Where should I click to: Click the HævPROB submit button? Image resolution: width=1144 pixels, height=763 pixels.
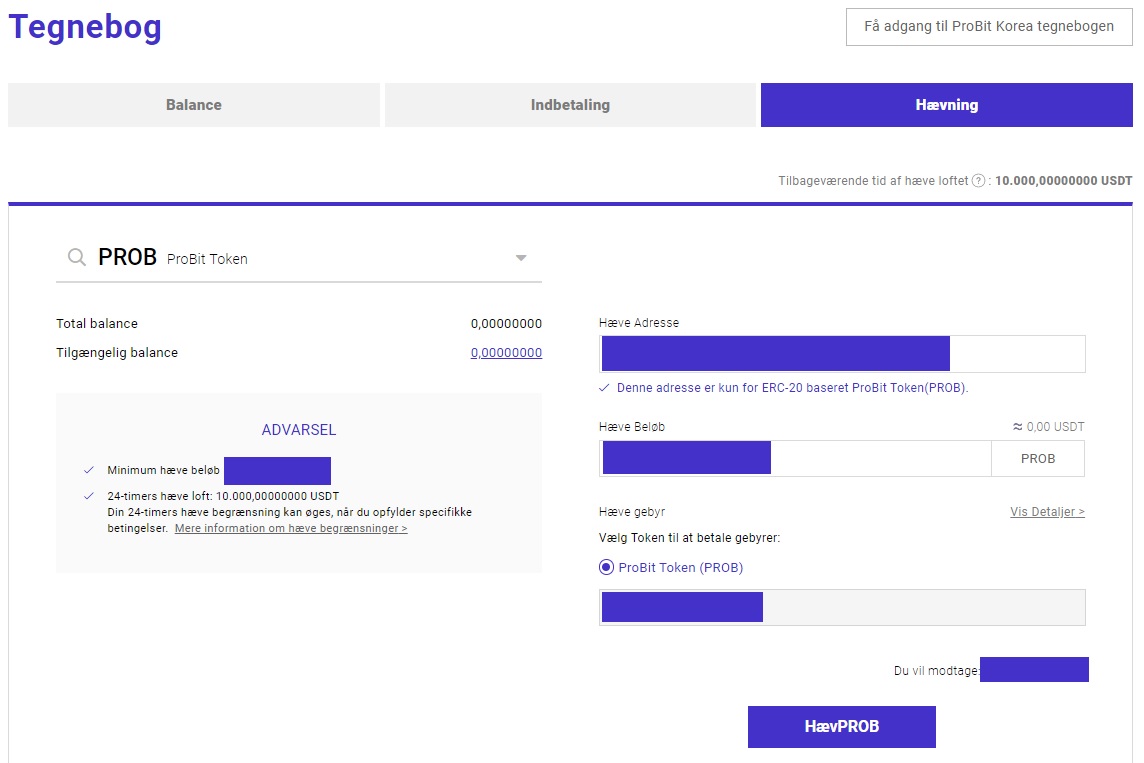[x=842, y=727]
